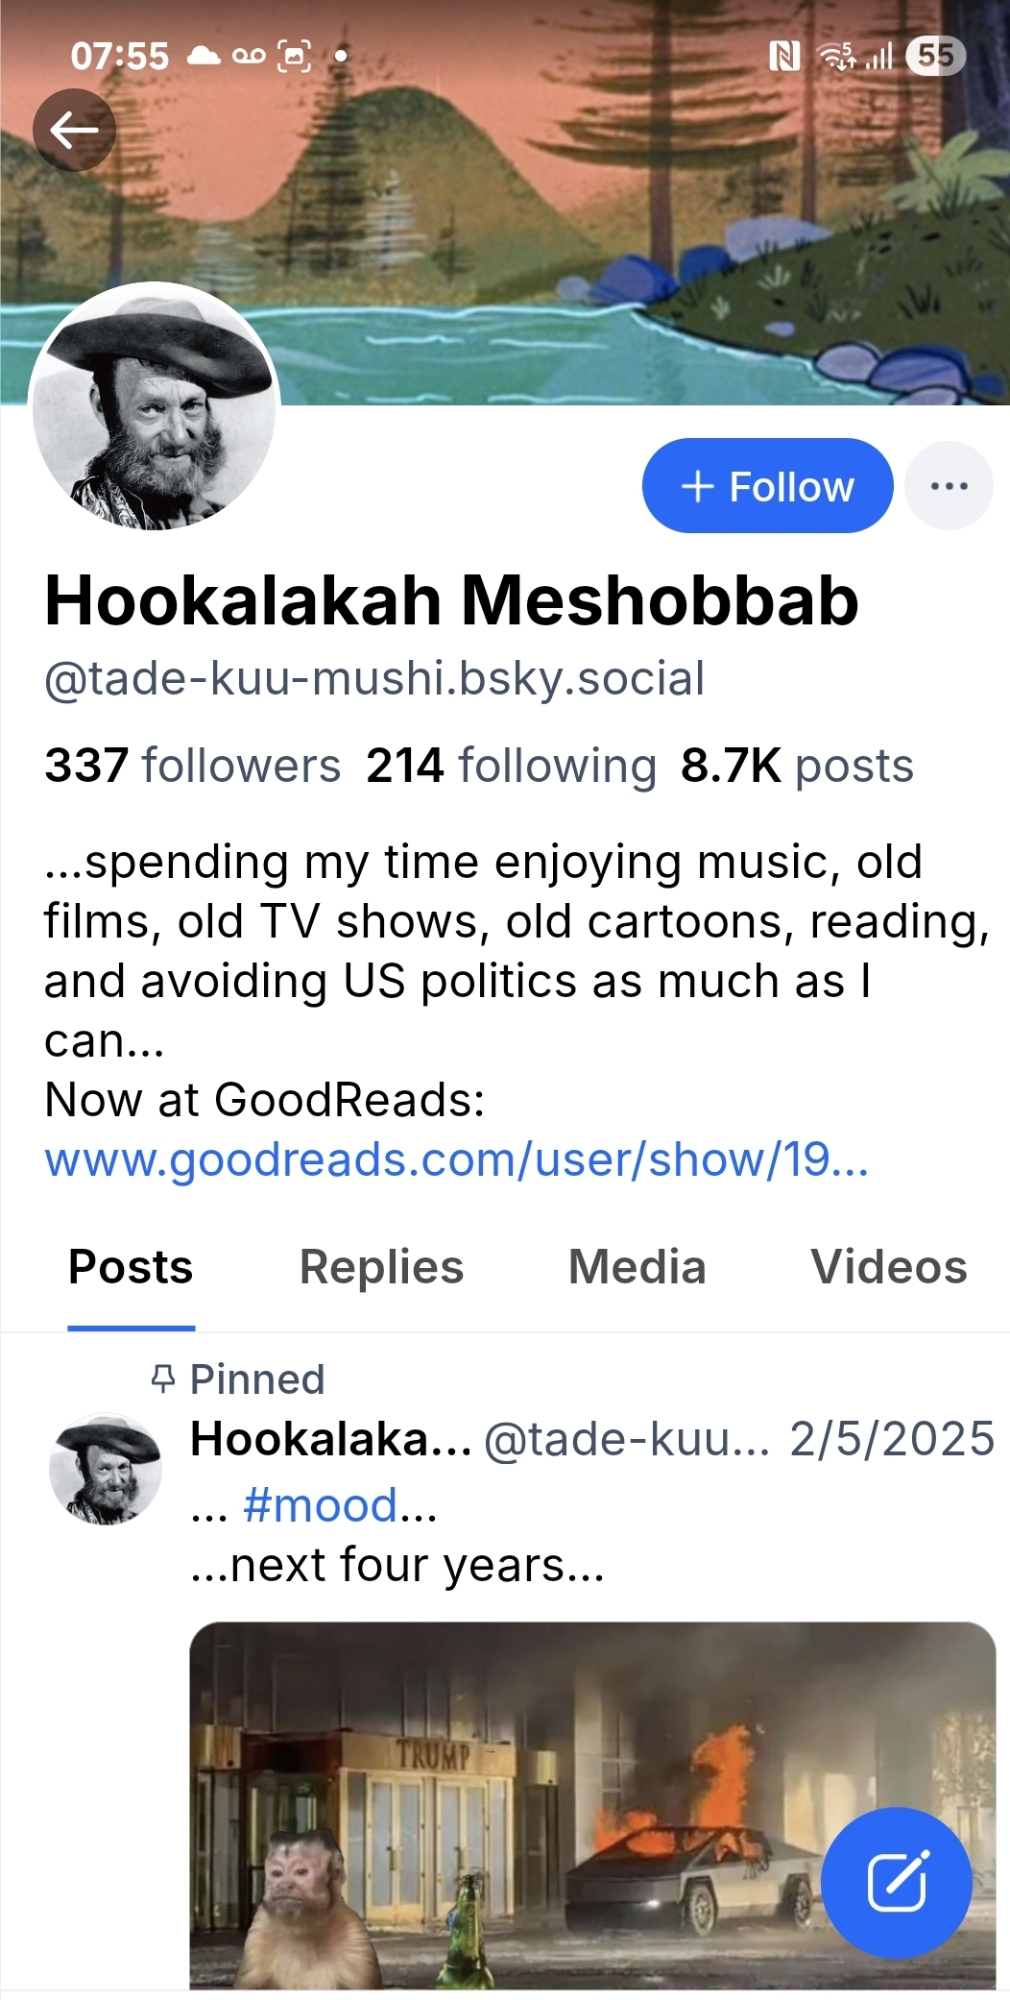
Task: Tap the compose new post icon
Action: (x=896, y=1882)
